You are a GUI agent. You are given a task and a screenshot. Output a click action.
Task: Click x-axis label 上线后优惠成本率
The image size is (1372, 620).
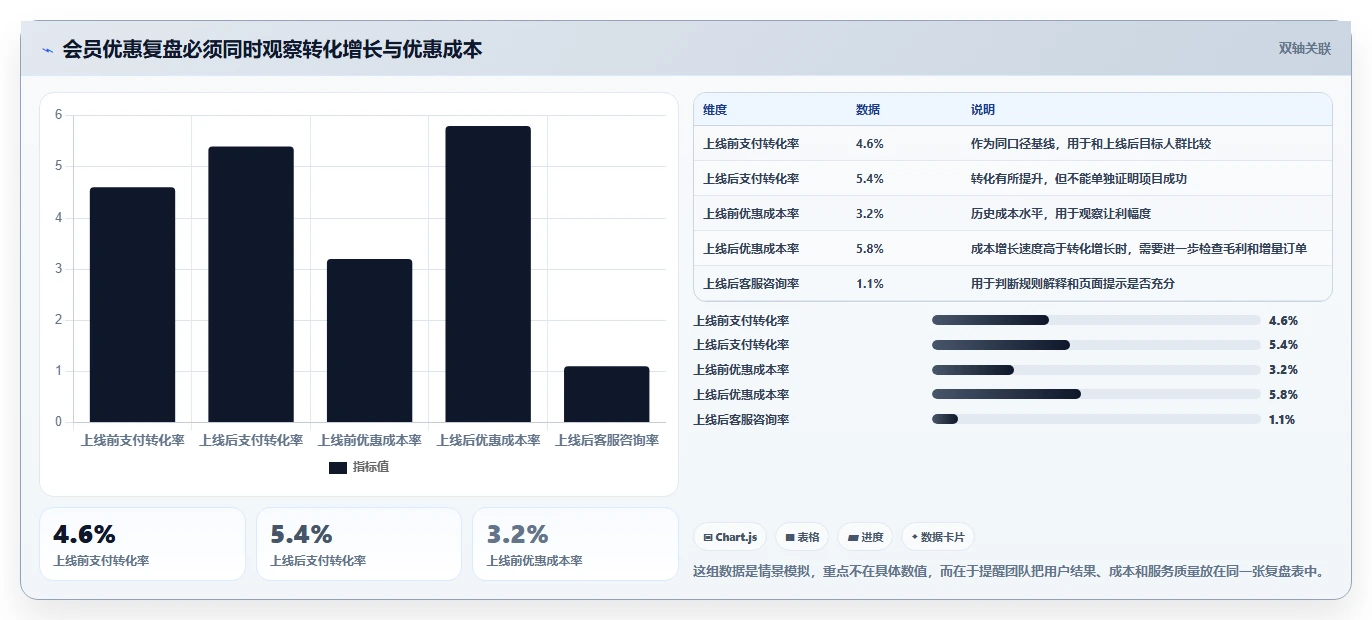(488, 440)
